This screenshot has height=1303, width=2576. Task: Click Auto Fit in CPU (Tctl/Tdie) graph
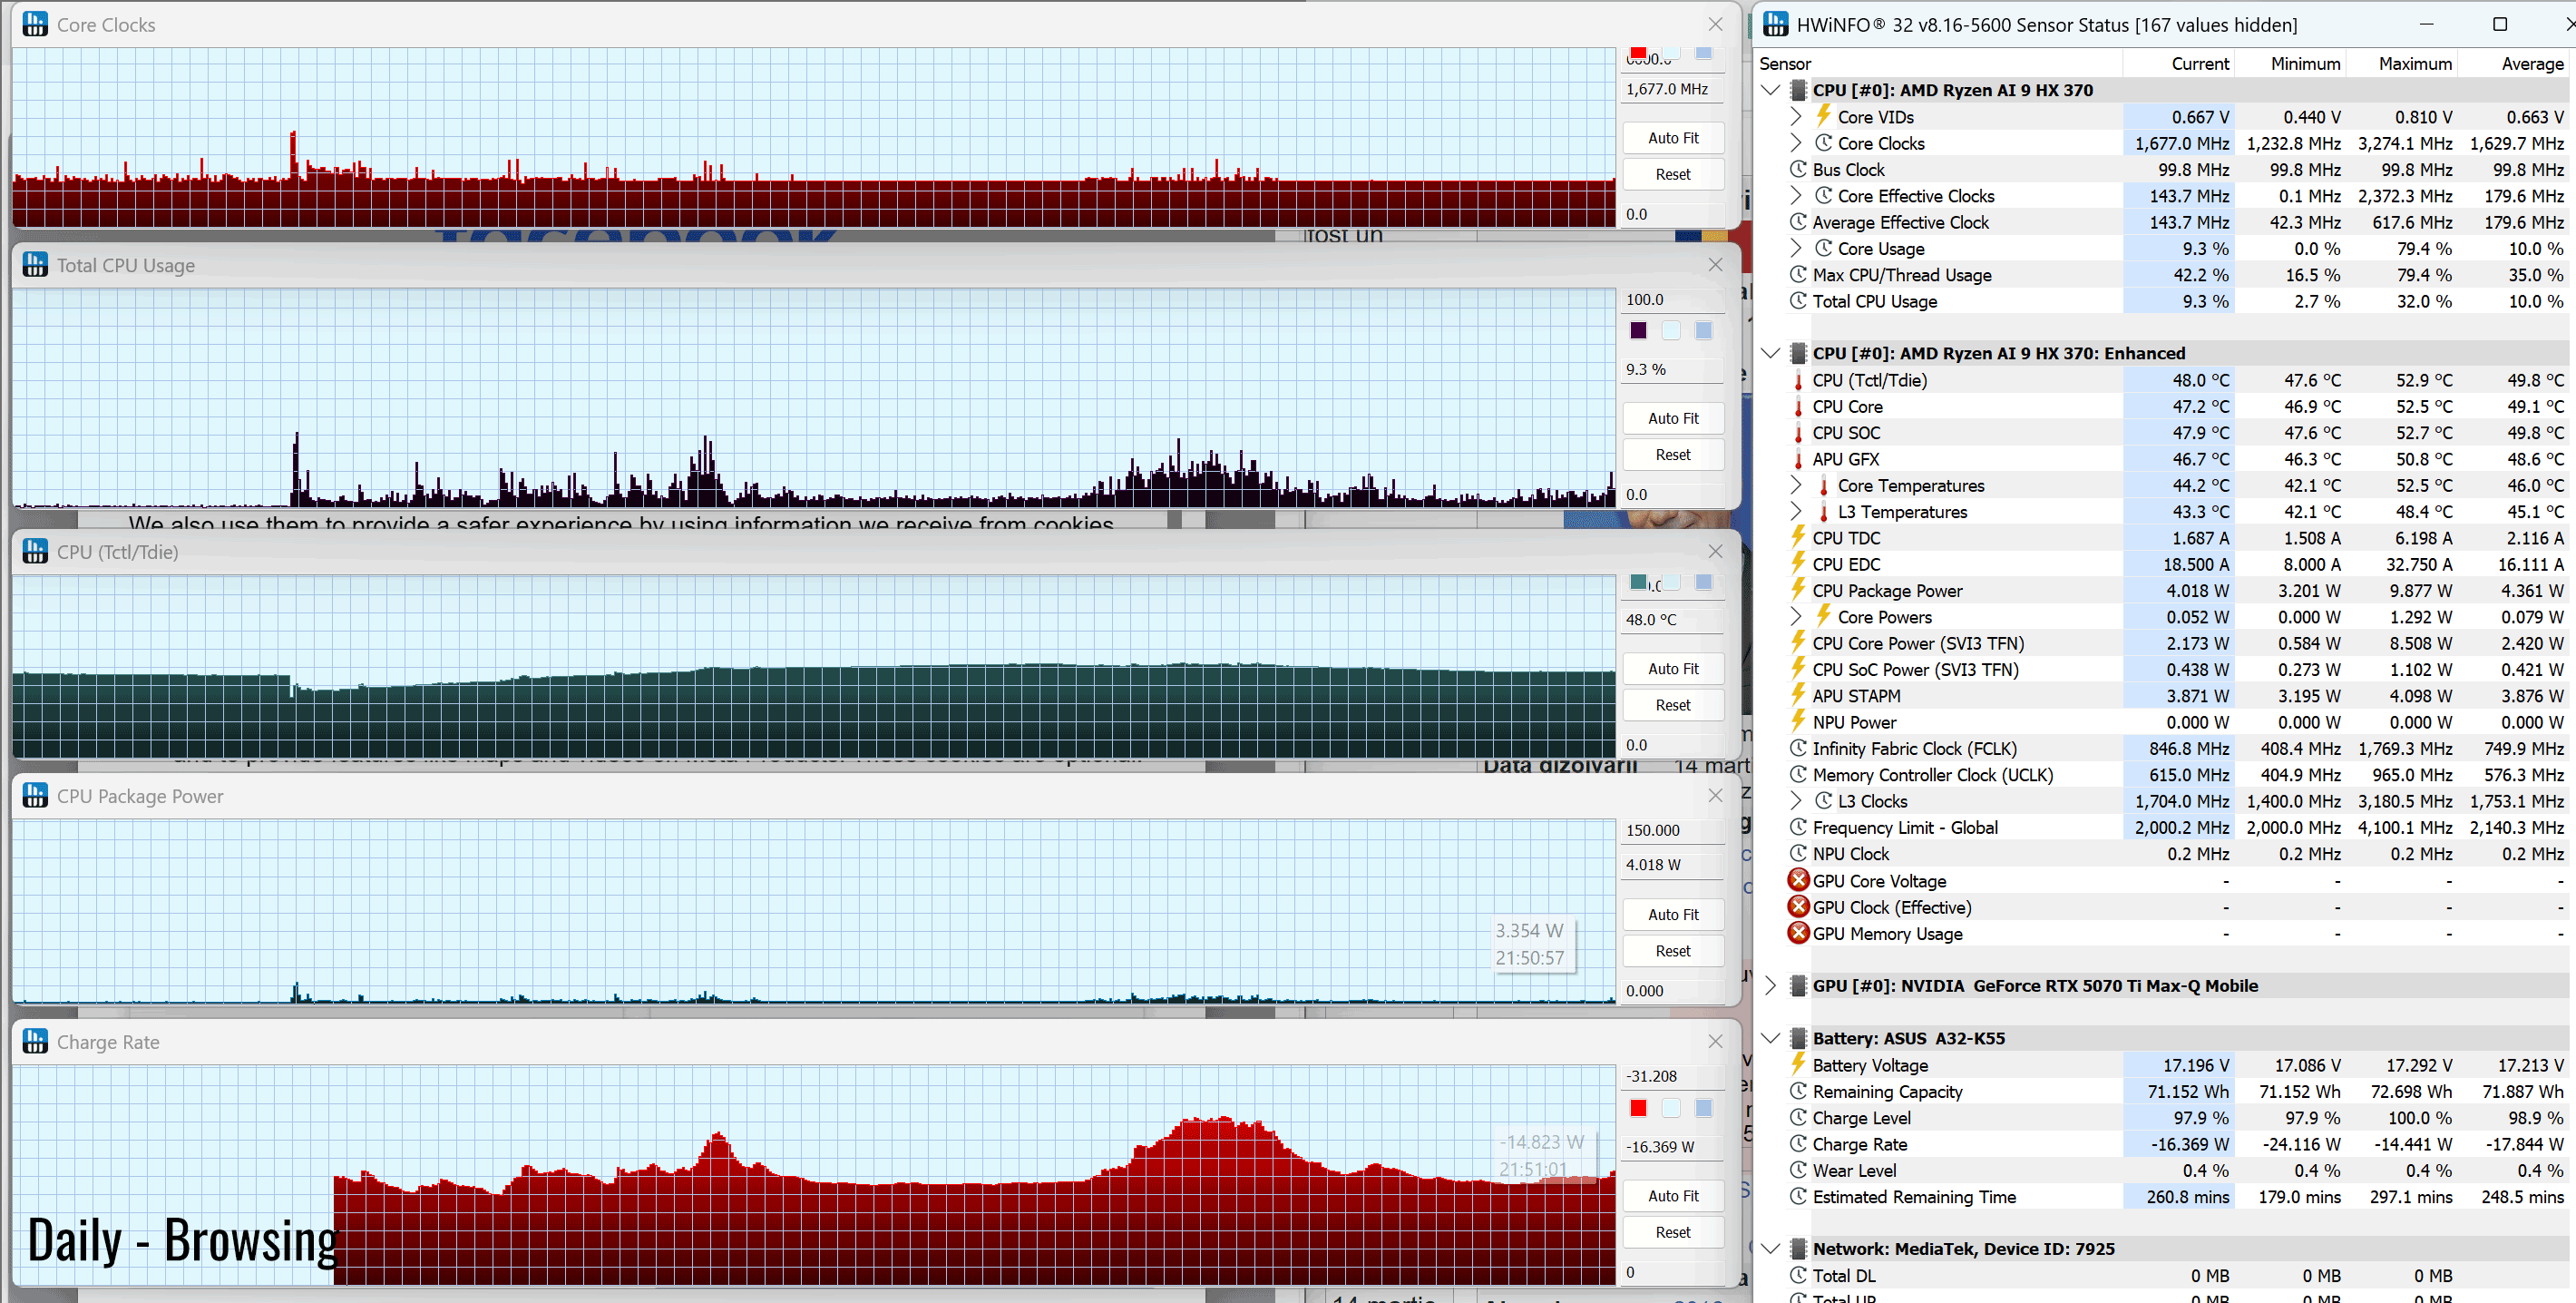pyautogui.click(x=1672, y=668)
